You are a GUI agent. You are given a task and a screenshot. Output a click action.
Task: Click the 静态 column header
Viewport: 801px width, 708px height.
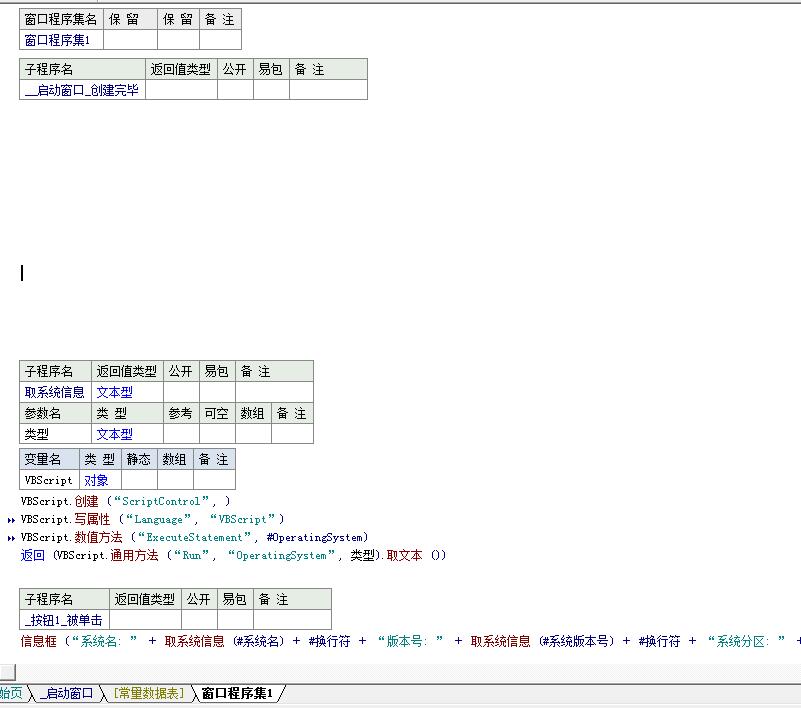(139, 459)
